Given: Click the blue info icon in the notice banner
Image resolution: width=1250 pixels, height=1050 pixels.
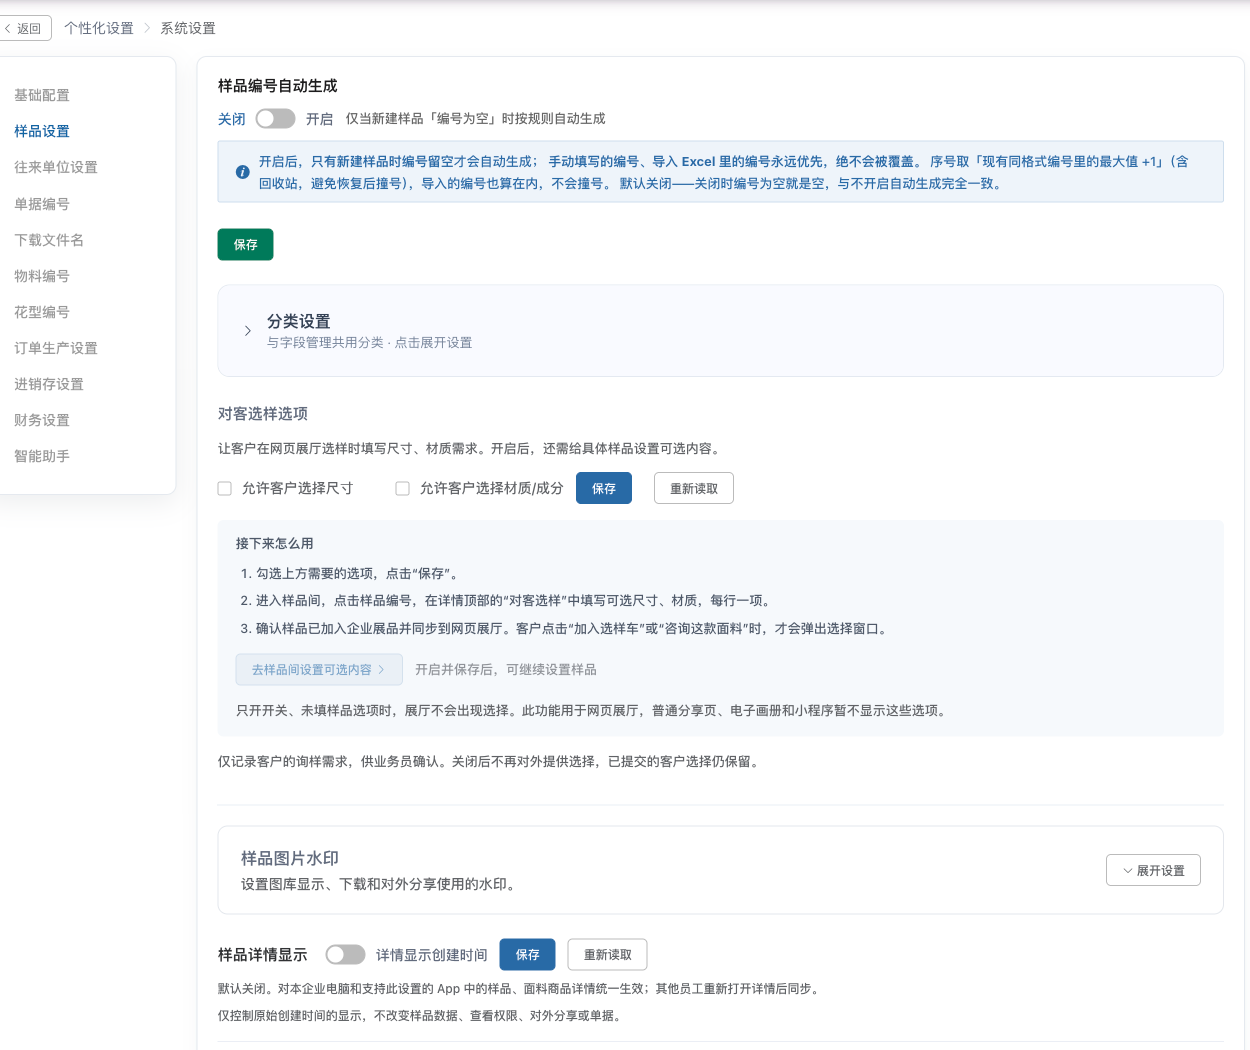Looking at the screenshot, I should click(242, 172).
